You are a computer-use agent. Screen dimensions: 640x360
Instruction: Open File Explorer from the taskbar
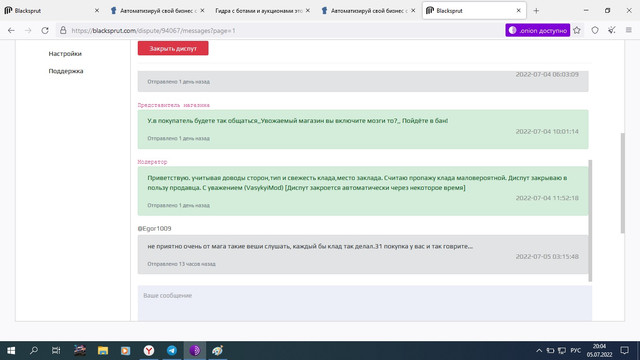tap(103, 351)
